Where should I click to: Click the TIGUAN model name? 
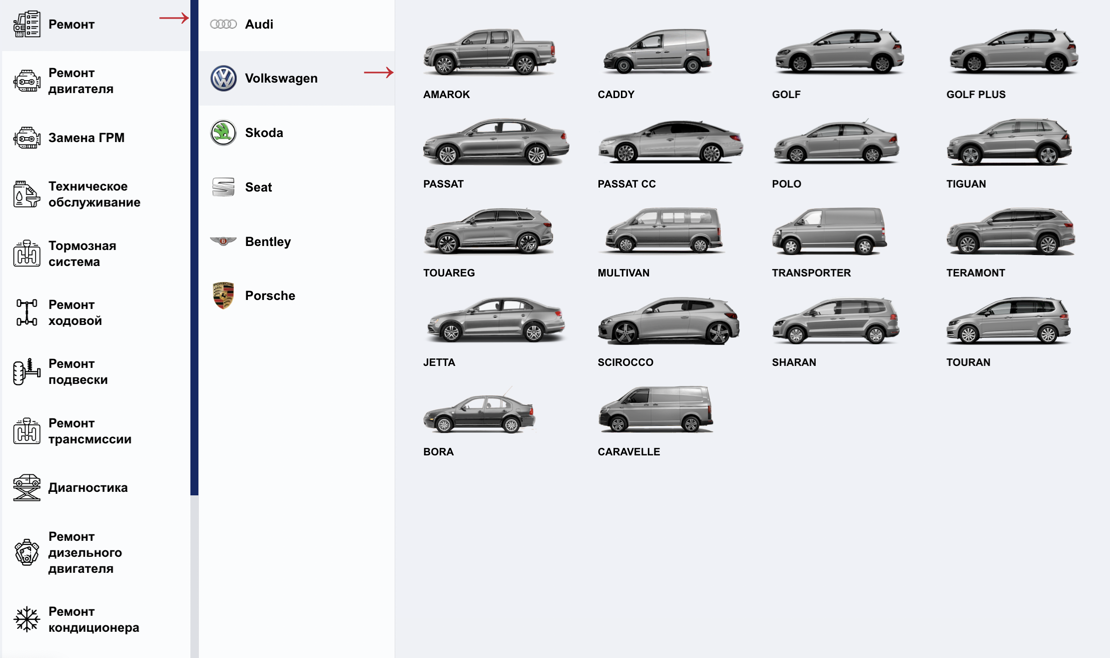coord(966,183)
